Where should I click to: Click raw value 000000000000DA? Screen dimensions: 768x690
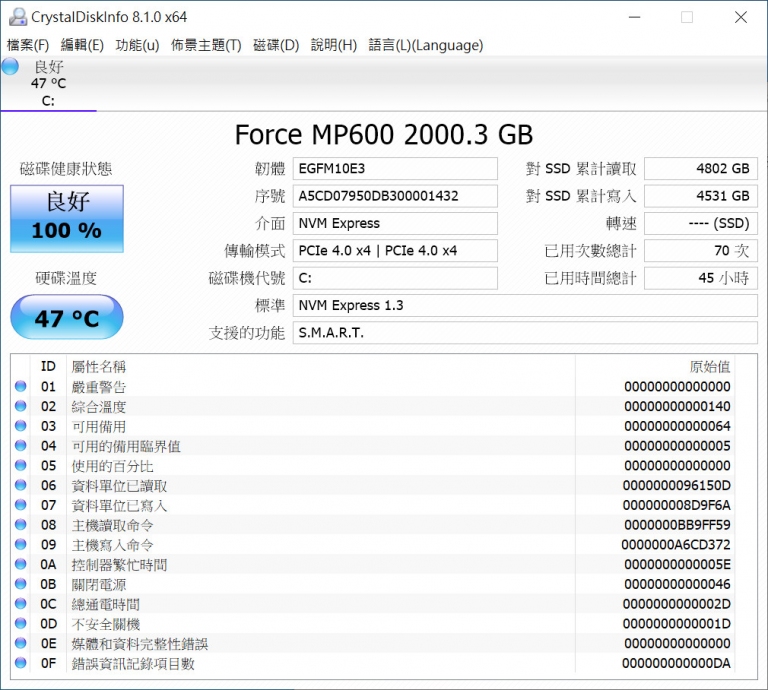[x=676, y=663]
